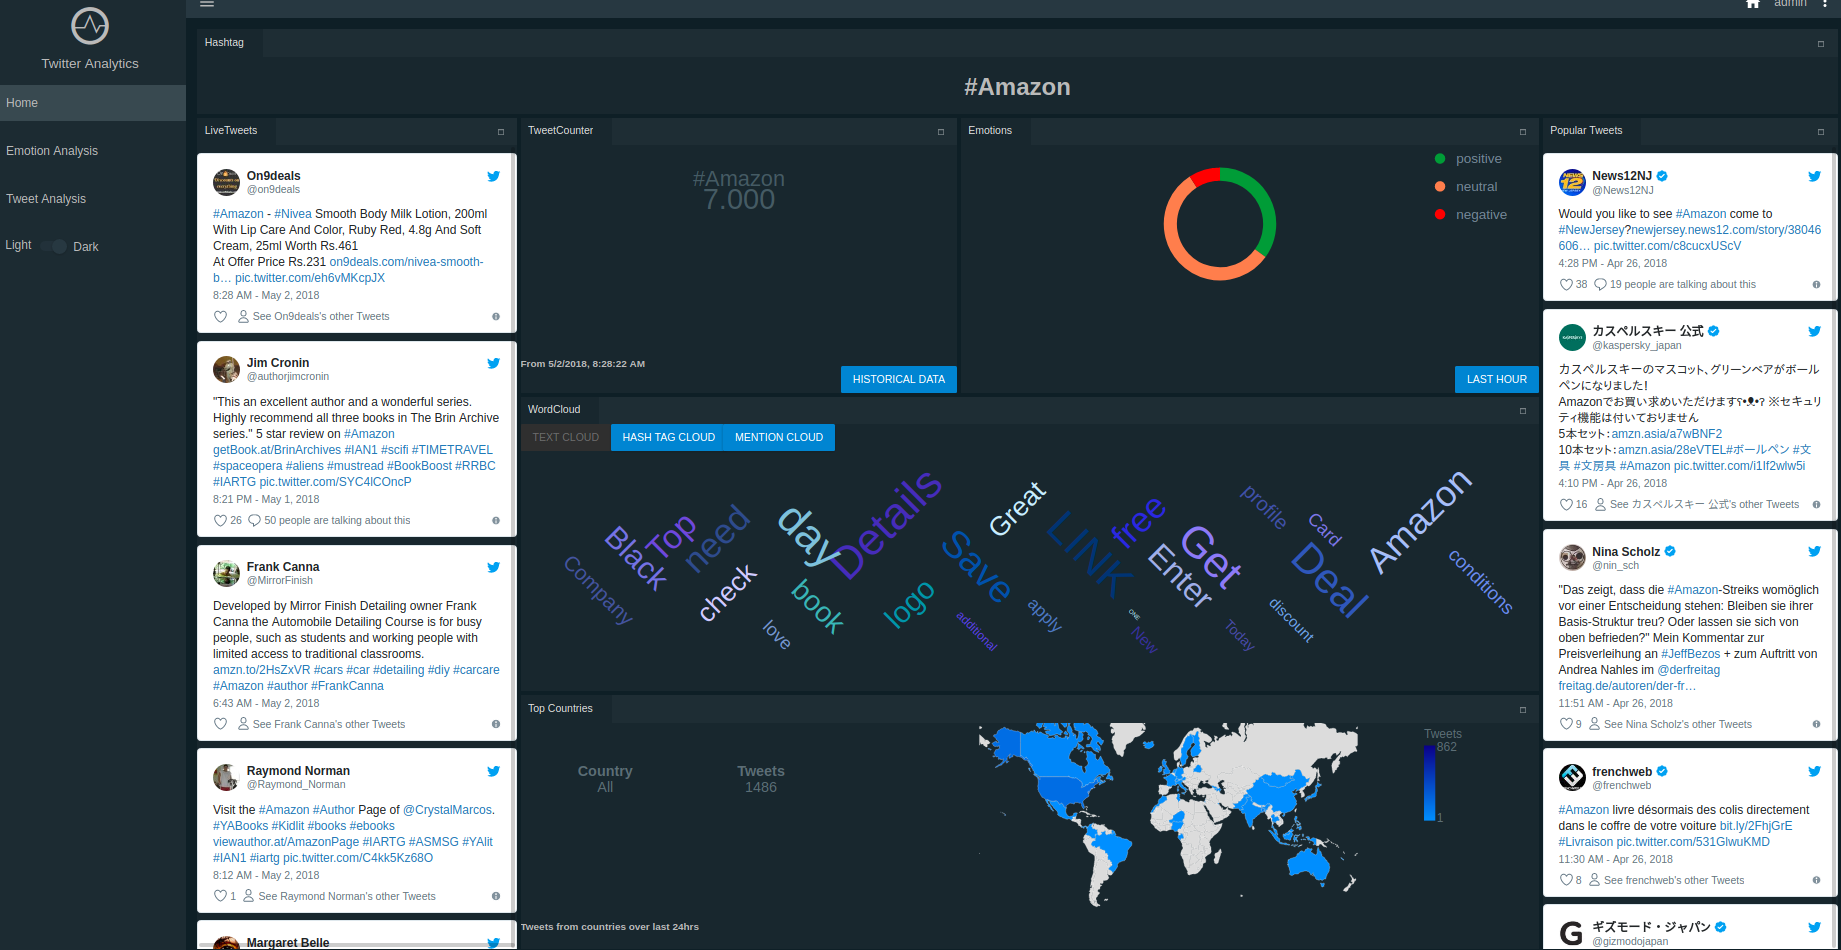Maximize the Popular Tweets panel
Screen dimensions: 1841x950
(1821, 132)
